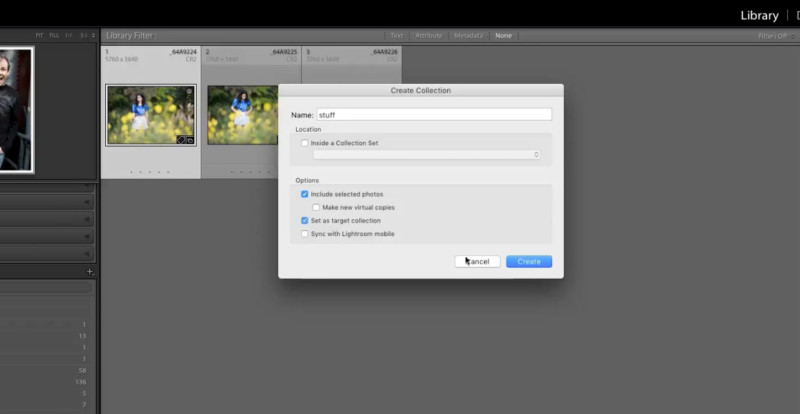Image resolution: width=800 pixels, height=414 pixels.
Task: Click the collection Name text field
Action: (434, 115)
